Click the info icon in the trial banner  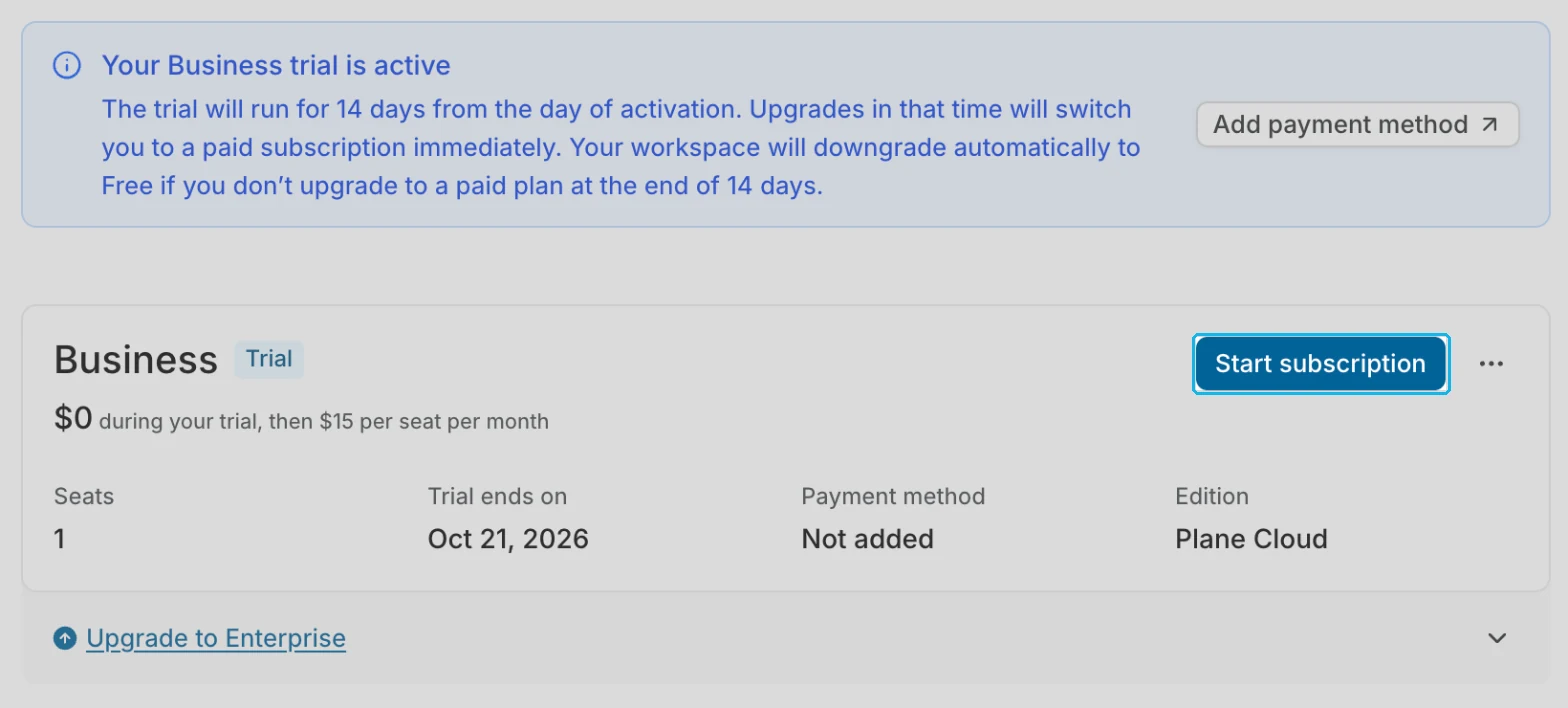pos(66,66)
